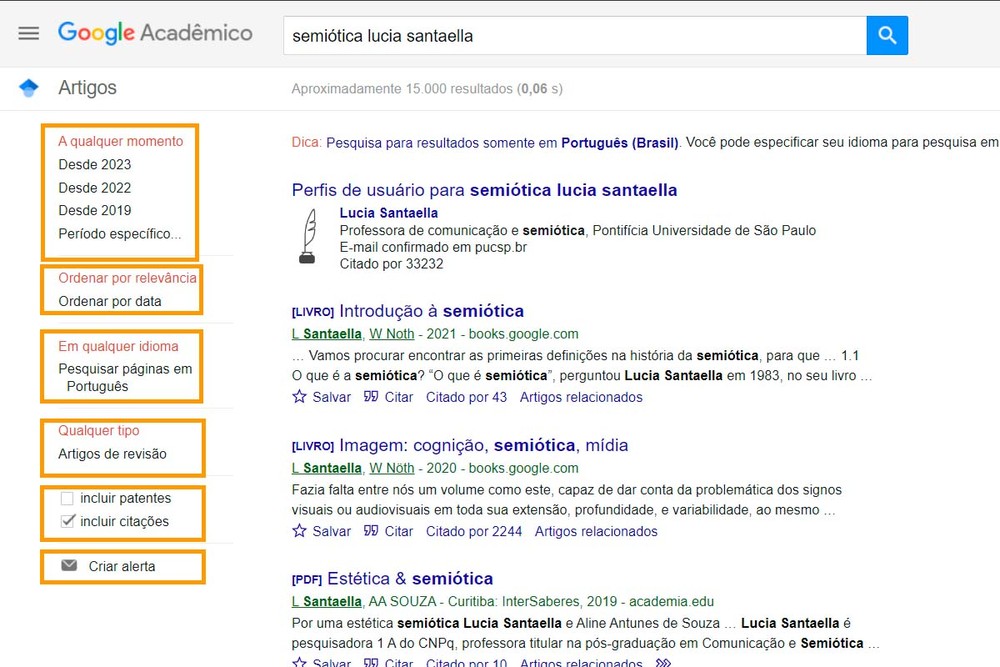Click the quote icon for Introdução à semiótica
The width and height of the screenshot is (1000, 667).
click(x=371, y=397)
